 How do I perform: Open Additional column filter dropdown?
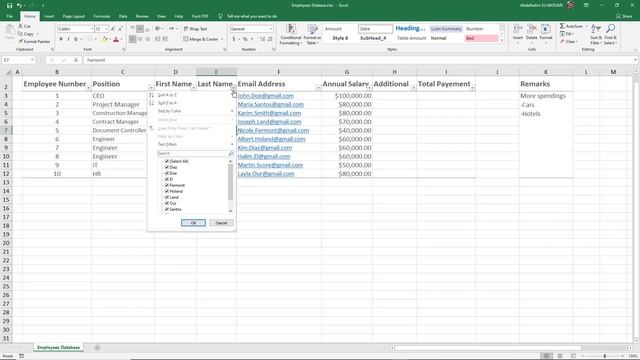(413, 88)
